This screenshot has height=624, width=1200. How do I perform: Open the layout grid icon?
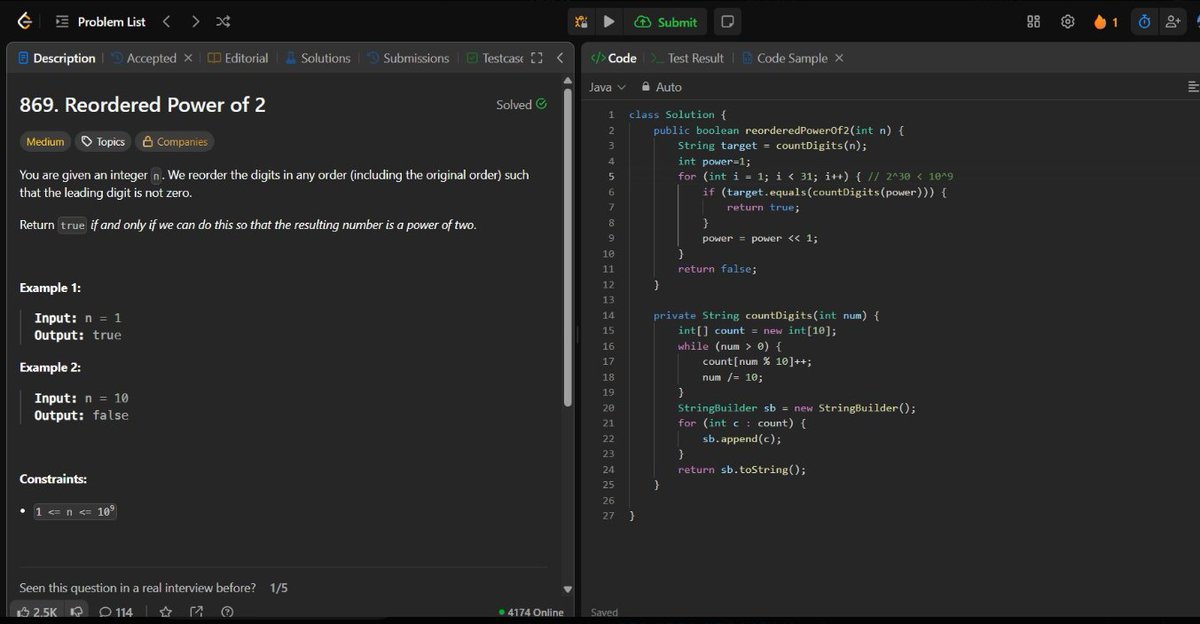1034,21
